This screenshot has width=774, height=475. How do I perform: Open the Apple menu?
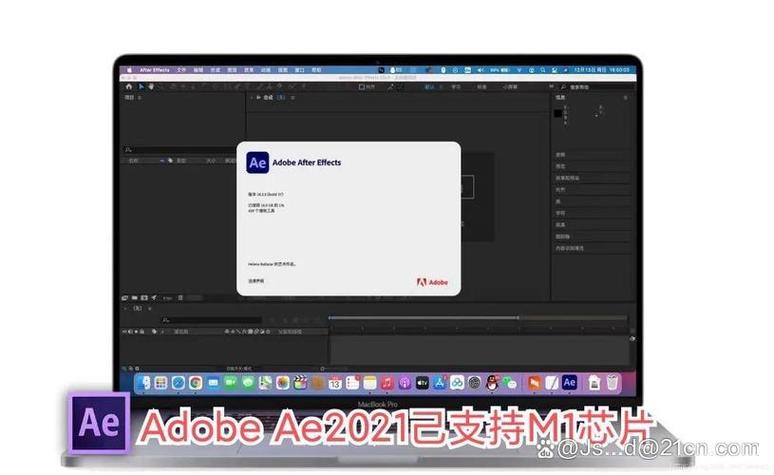[x=130, y=70]
